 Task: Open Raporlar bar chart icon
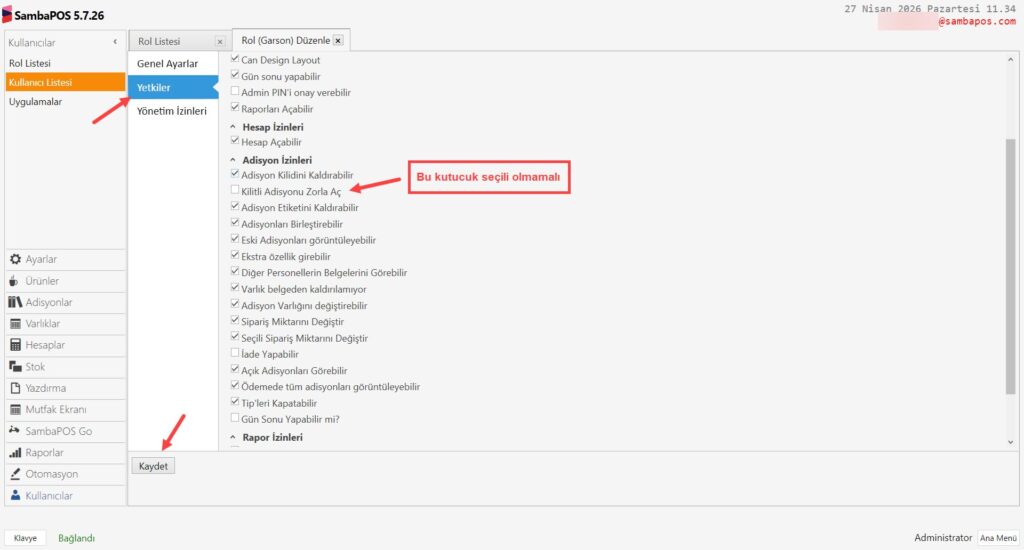pos(15,453)
